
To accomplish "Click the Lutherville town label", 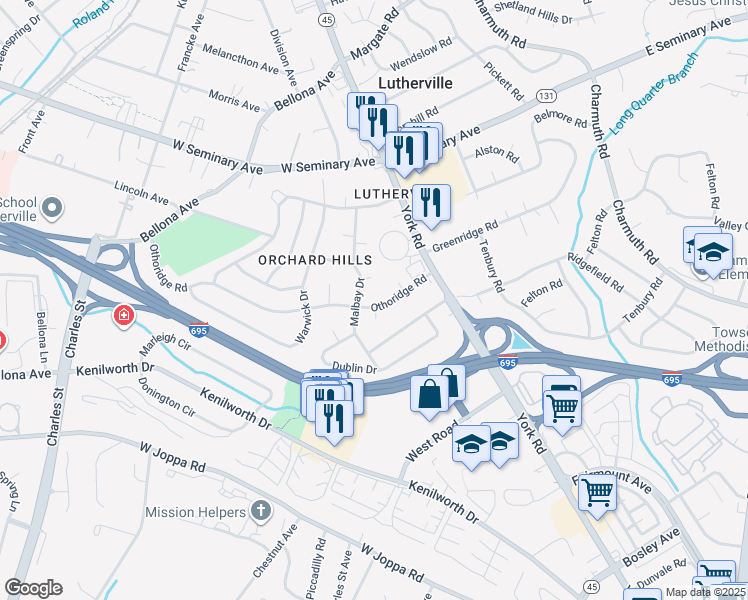I will (x=415, y=83).
